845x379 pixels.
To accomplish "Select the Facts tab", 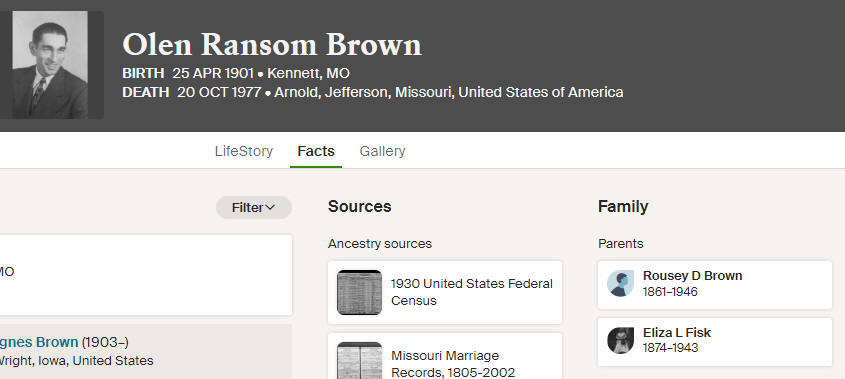I will (316, 151).
